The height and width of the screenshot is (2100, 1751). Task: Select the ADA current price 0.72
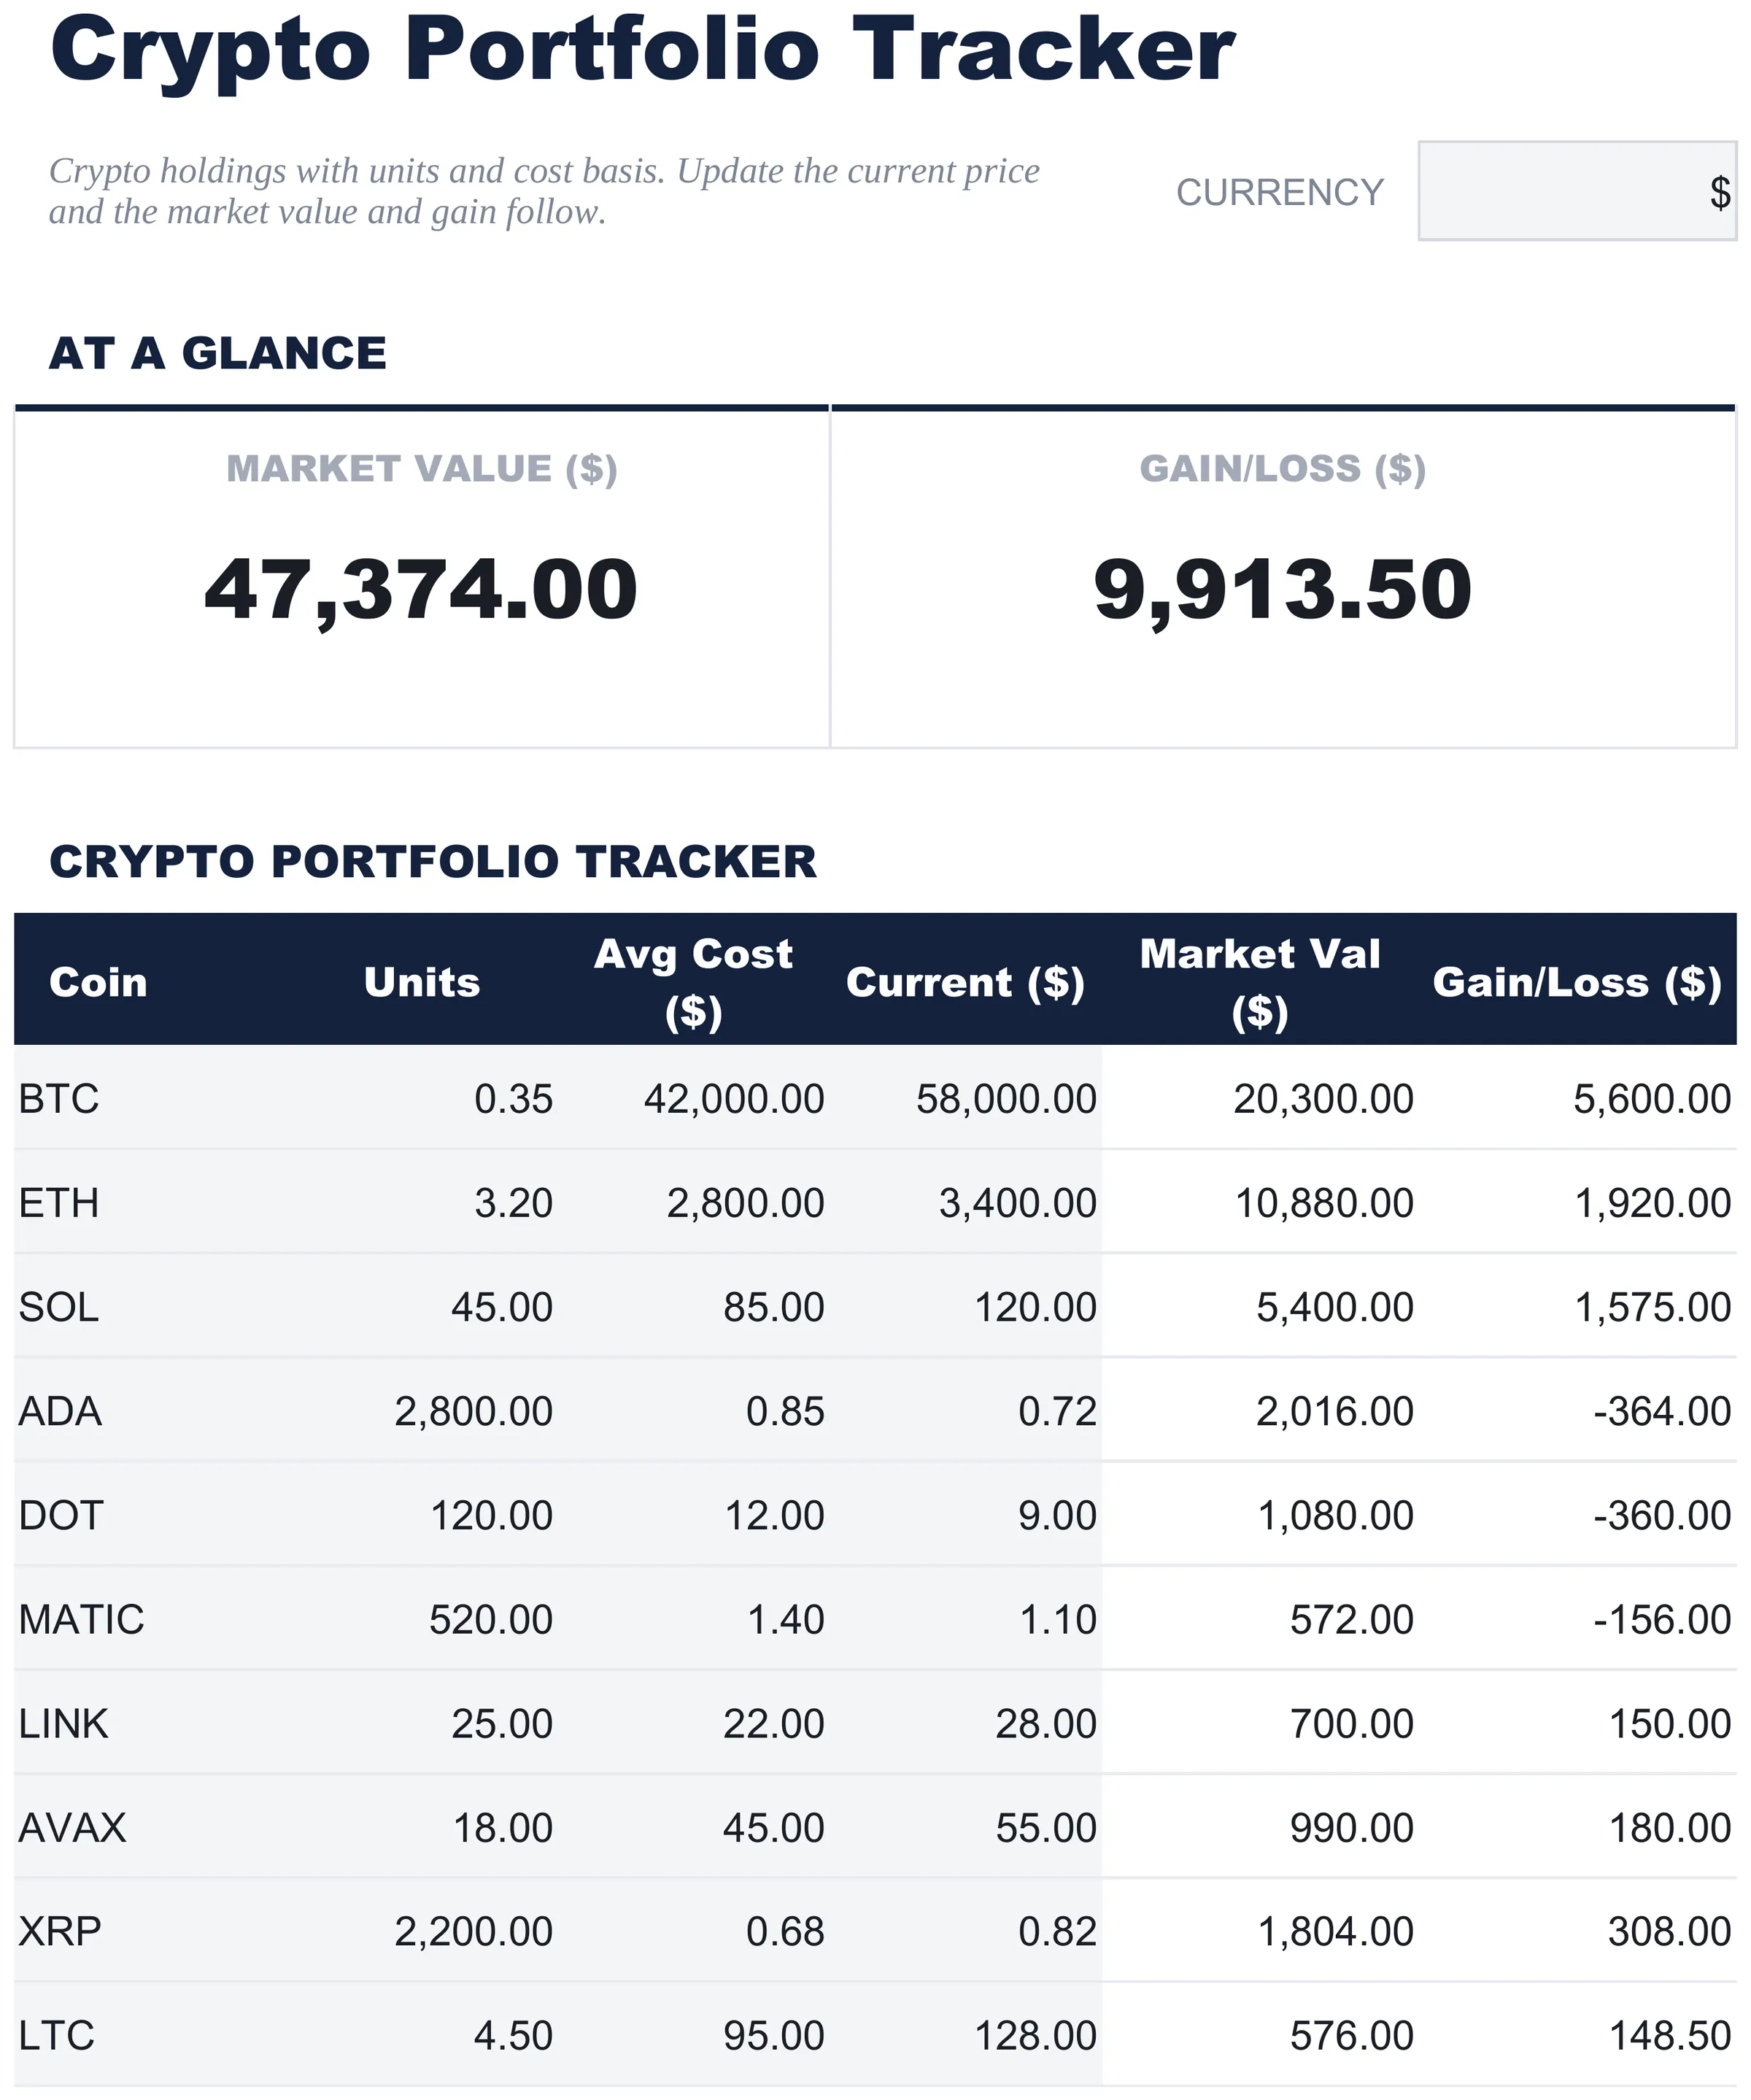point(965,1410)
